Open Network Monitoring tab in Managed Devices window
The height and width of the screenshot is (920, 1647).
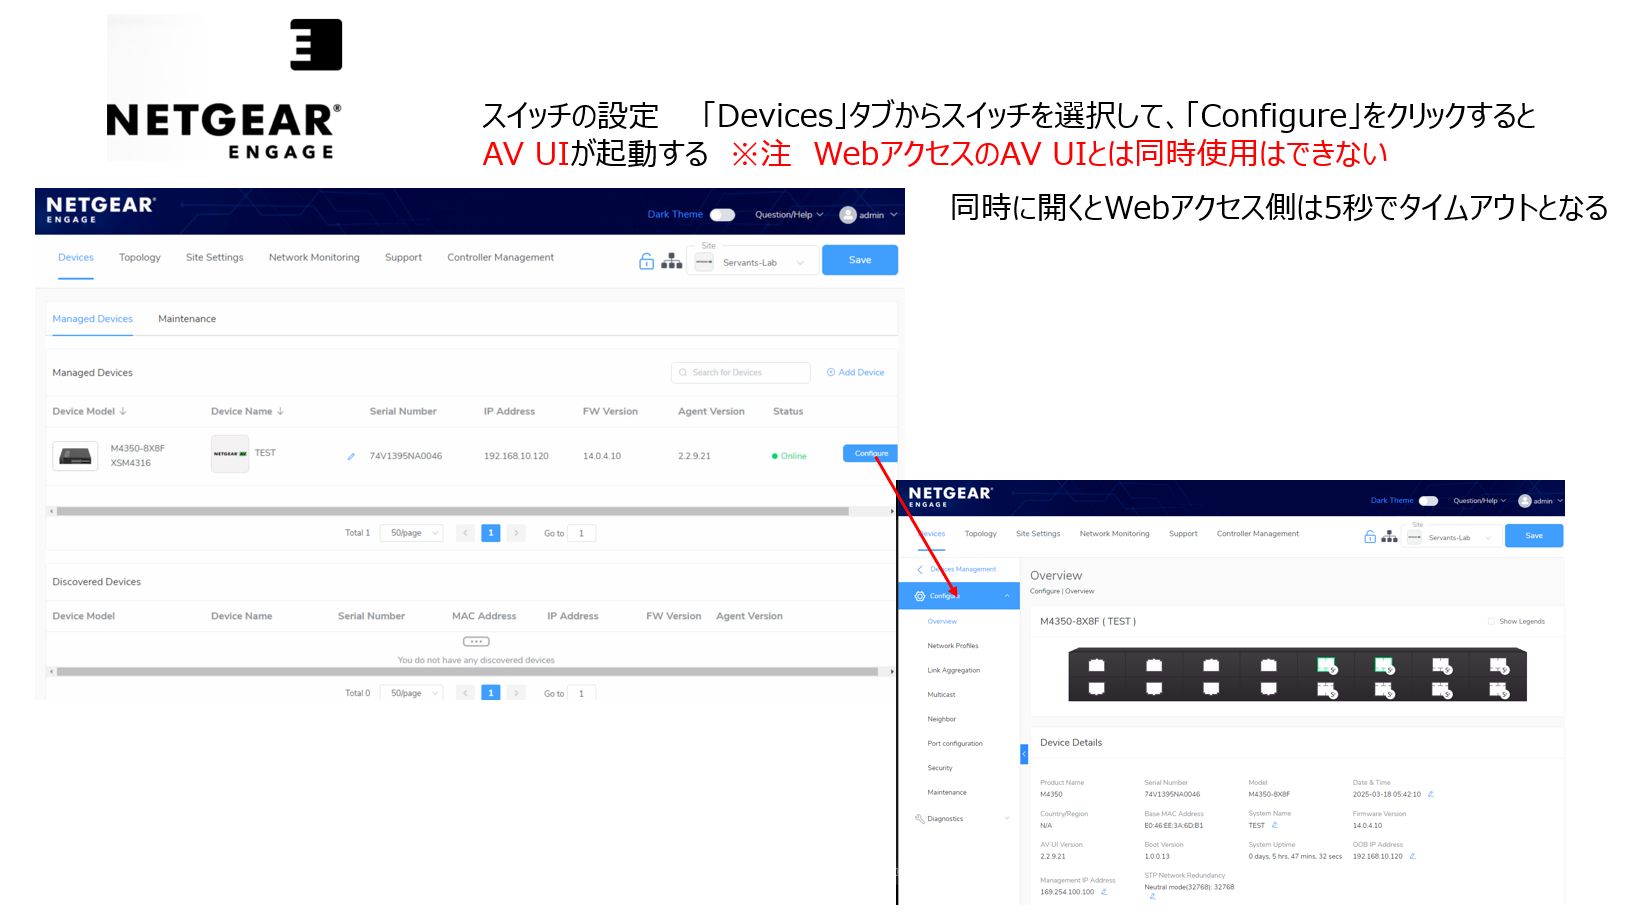click(x=314, y=258)
